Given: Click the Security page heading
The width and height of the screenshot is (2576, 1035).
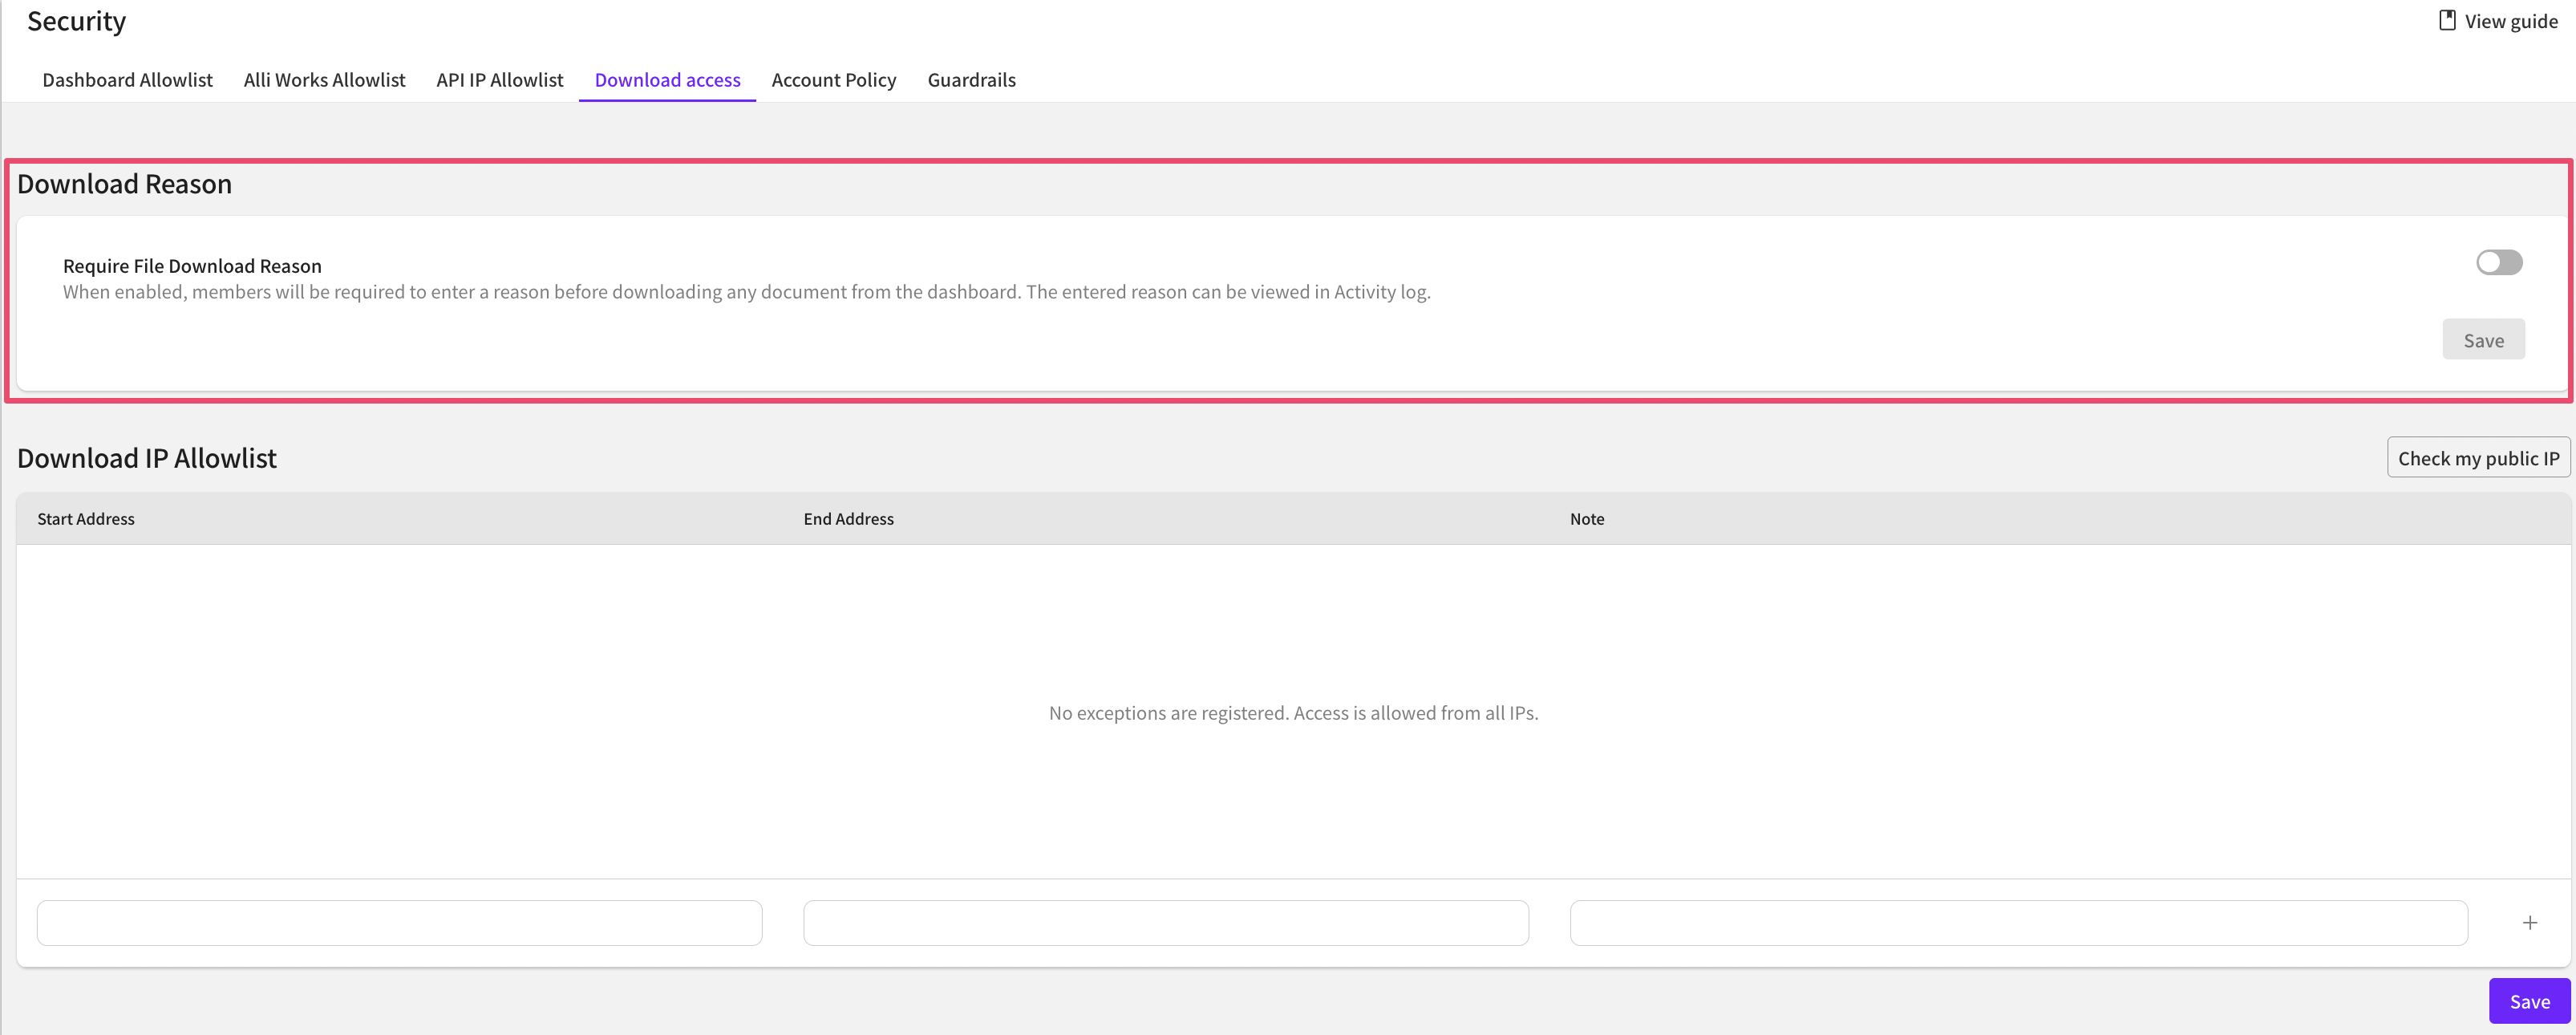Looking at the screenshot, I should (76, 21).
